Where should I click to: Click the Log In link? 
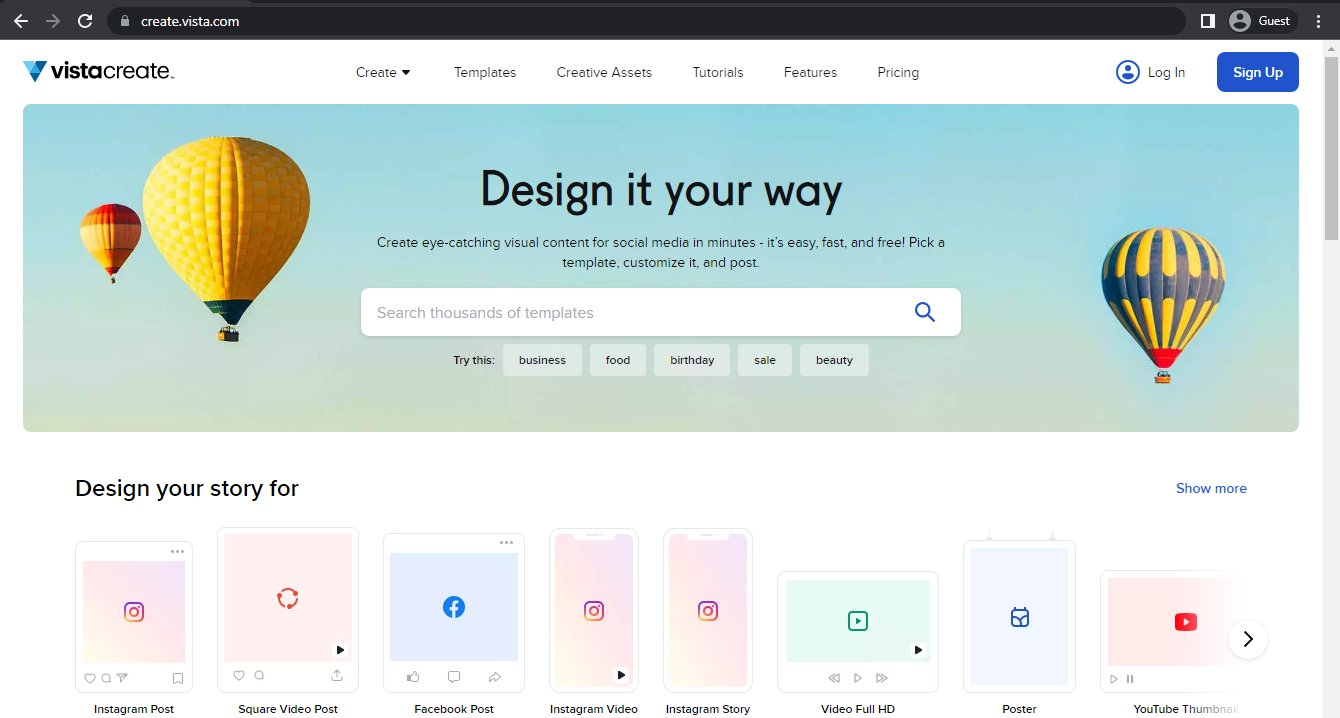click(x=1166, y=72)
